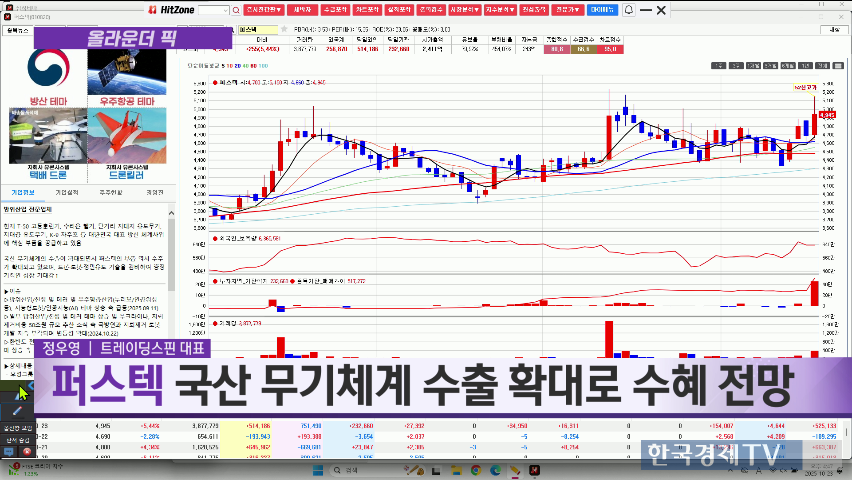The height and width of the screenshot is (480, 852).
Task: Click the blue button in top toolbar
Action: tap(602, 9)
